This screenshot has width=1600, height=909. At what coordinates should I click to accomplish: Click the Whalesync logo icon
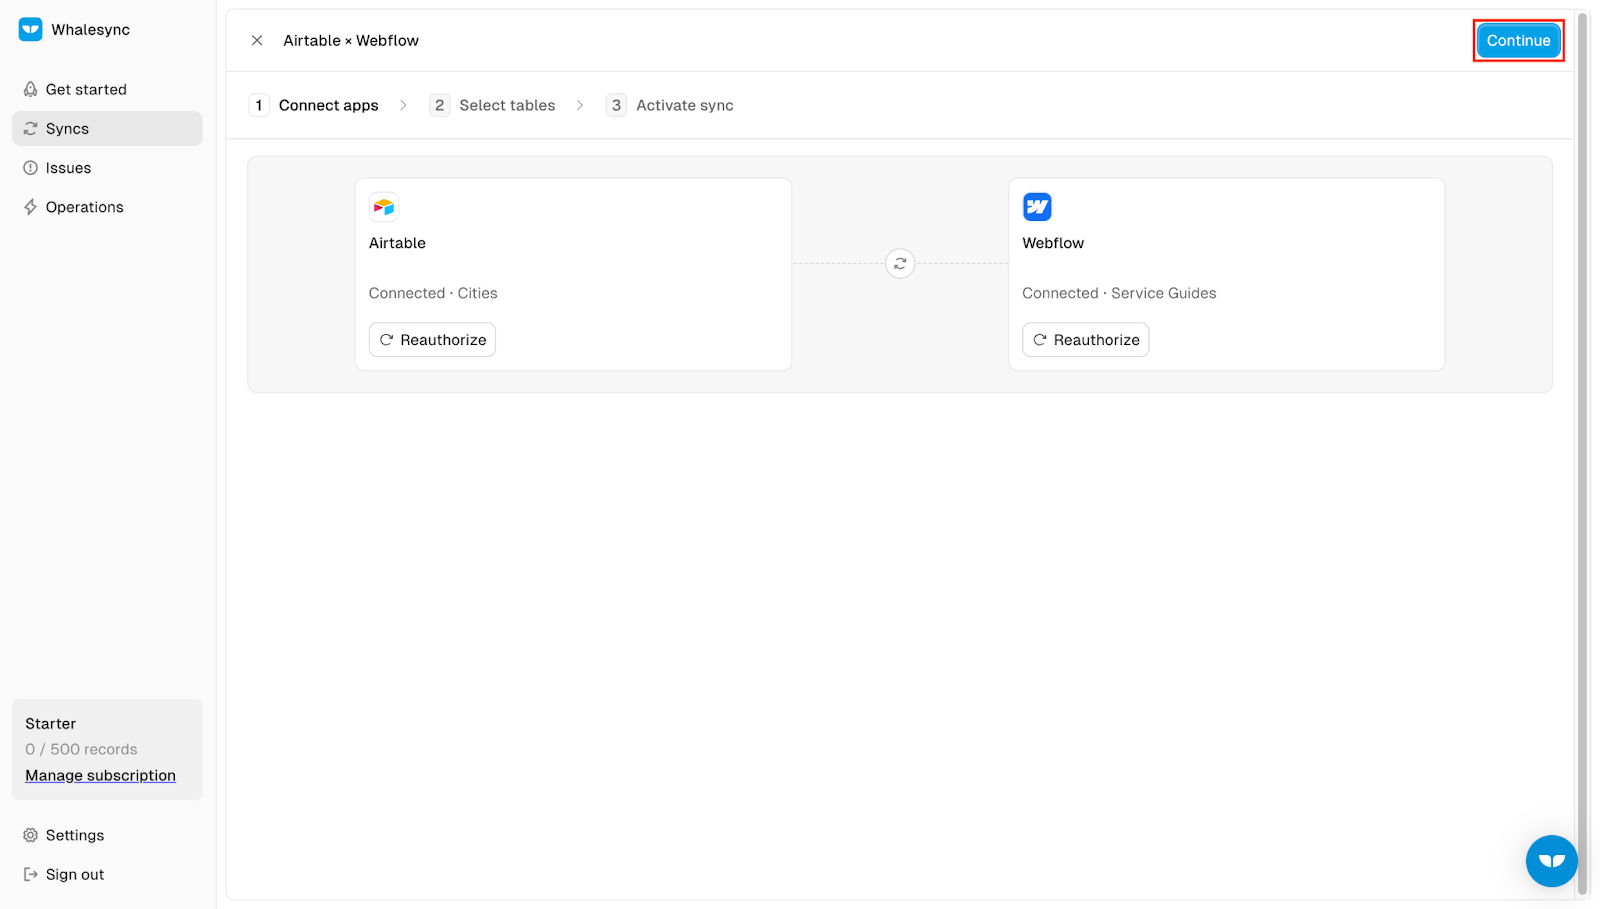pyautogui.click(x=30, y=29)
